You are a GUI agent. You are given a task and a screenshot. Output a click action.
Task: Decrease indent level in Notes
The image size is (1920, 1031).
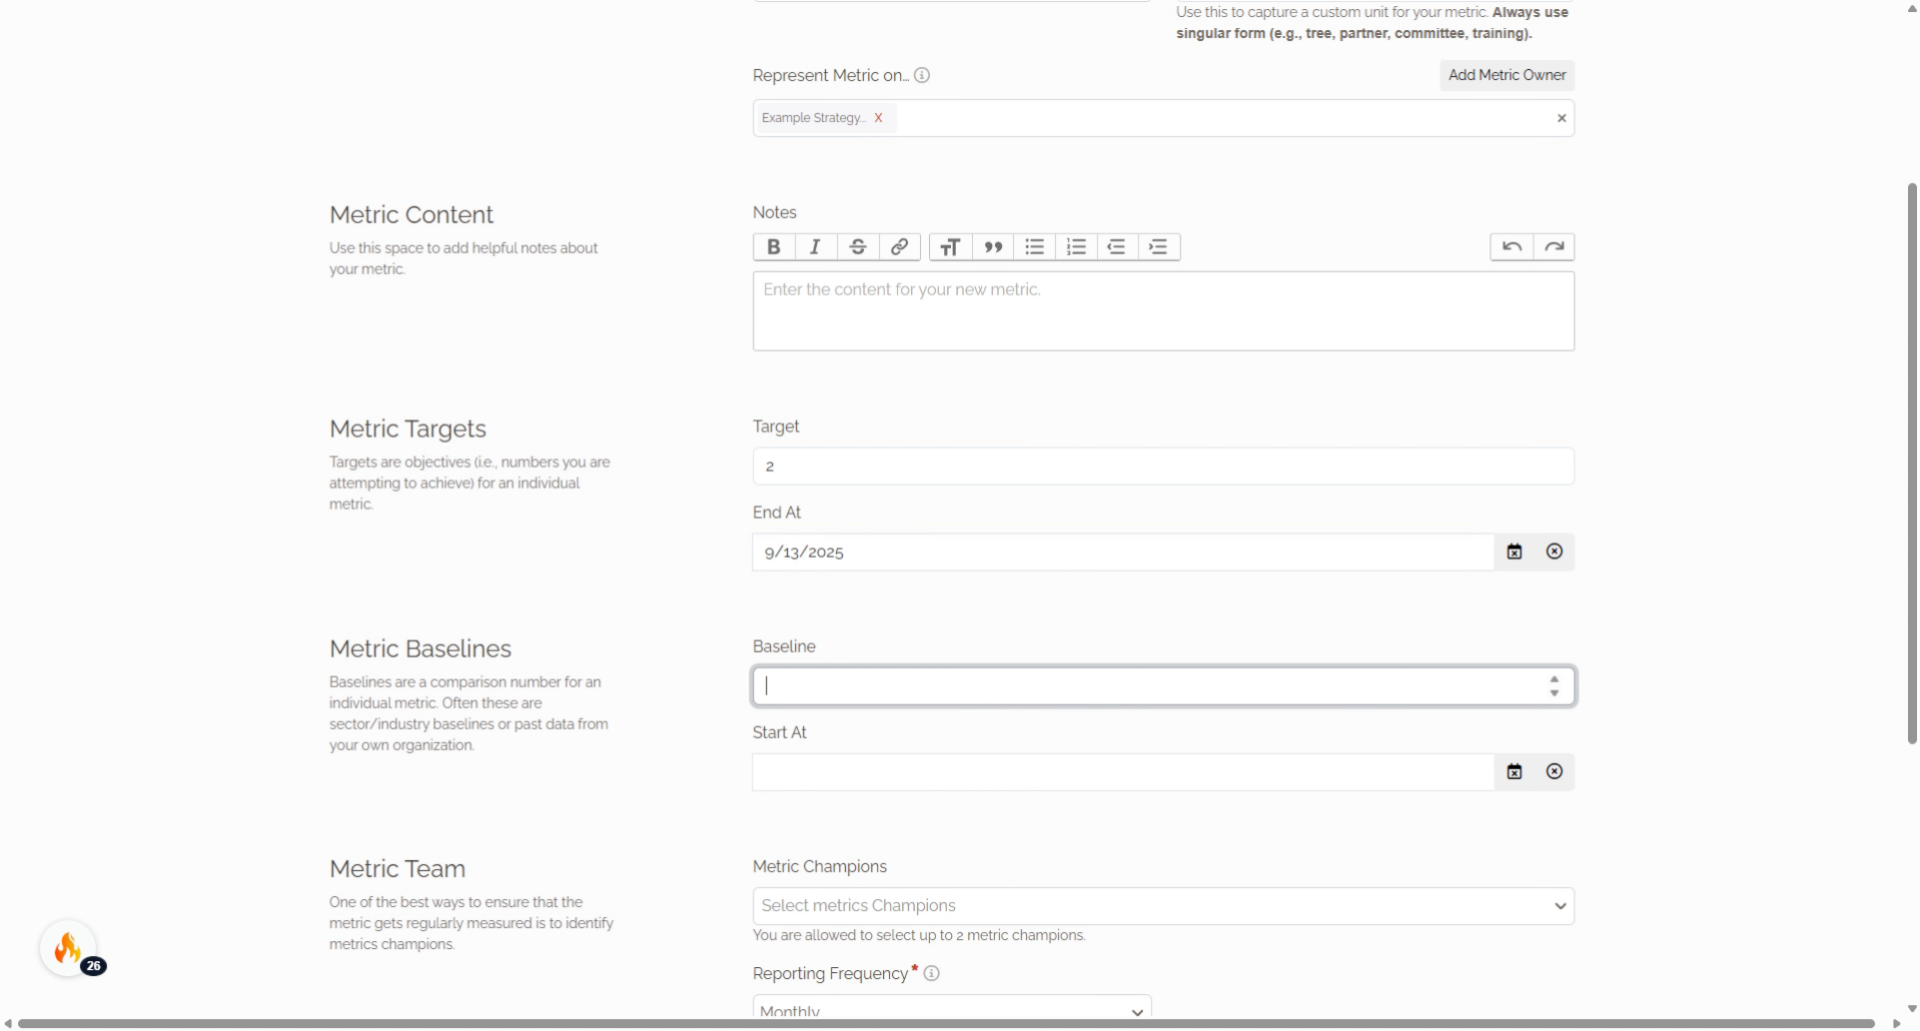coord(1117,247)
